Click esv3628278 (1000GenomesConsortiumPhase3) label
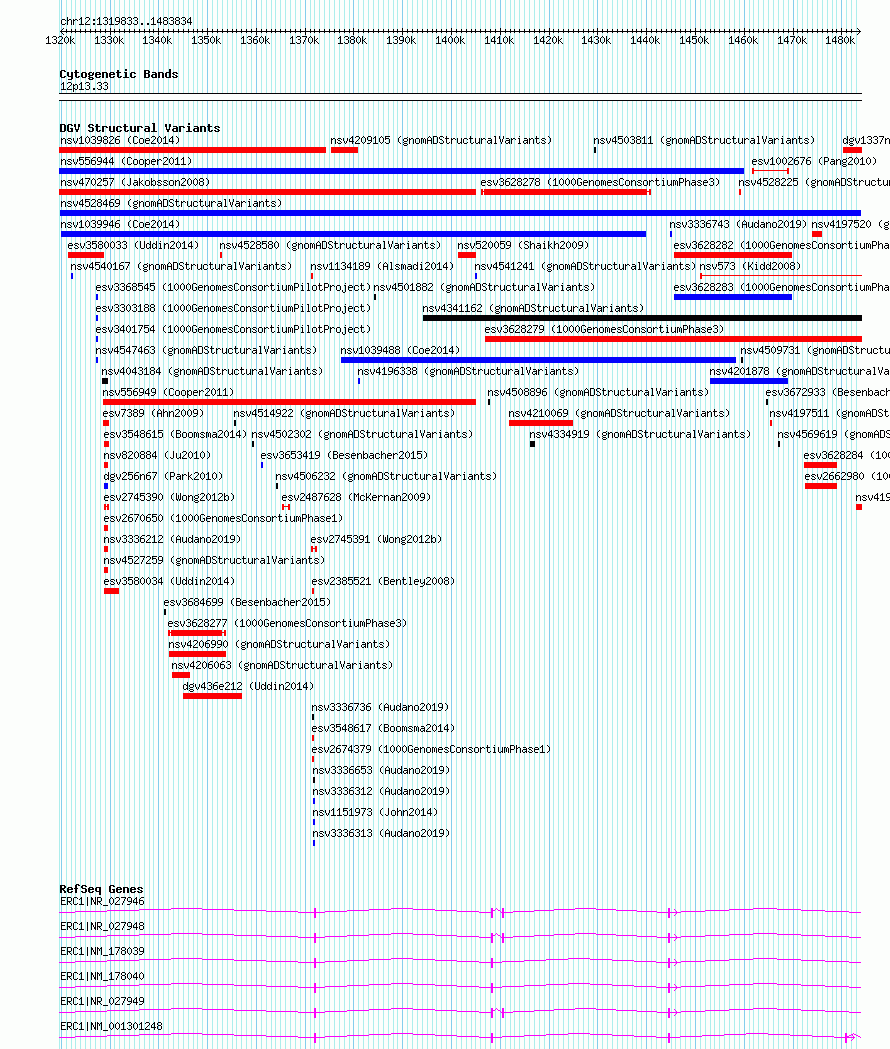The height and width of the screenshot is (1049, 890). (x=600, y=182)
